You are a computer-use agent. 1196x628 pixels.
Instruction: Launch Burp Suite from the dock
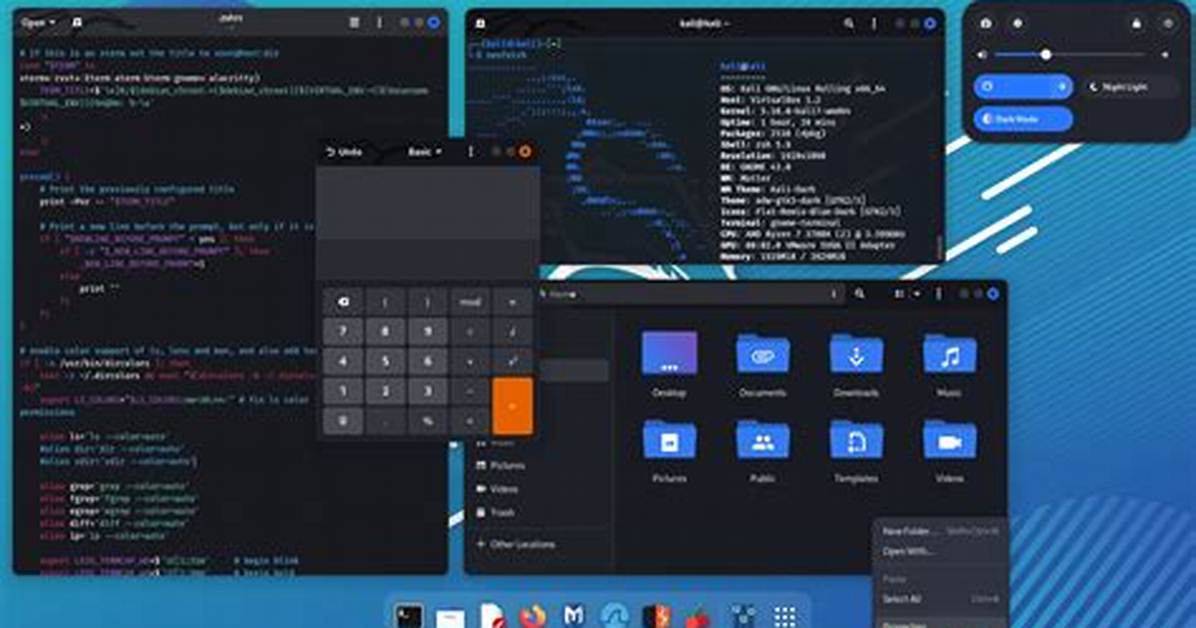tap(657, 615)
